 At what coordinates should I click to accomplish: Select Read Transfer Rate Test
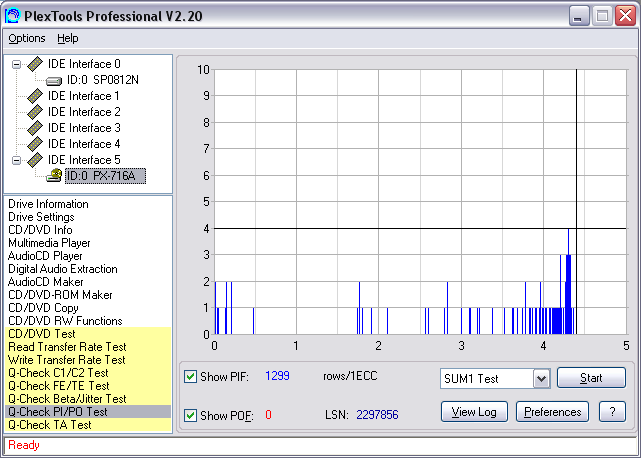pyautogui.click(x=88, y=347)
